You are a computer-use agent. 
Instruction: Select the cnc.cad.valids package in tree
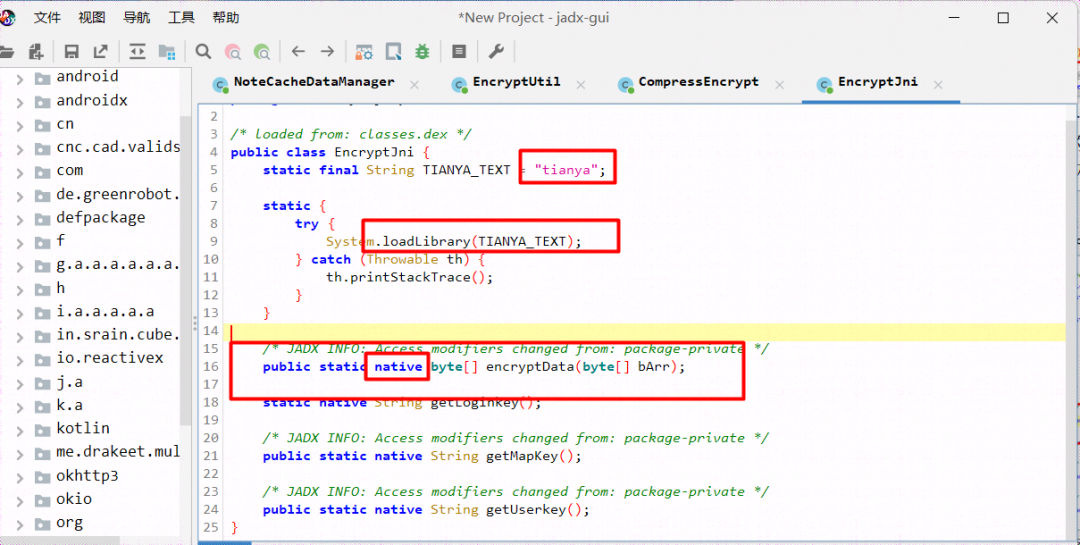pyautogui.click(x=118, y=147)
